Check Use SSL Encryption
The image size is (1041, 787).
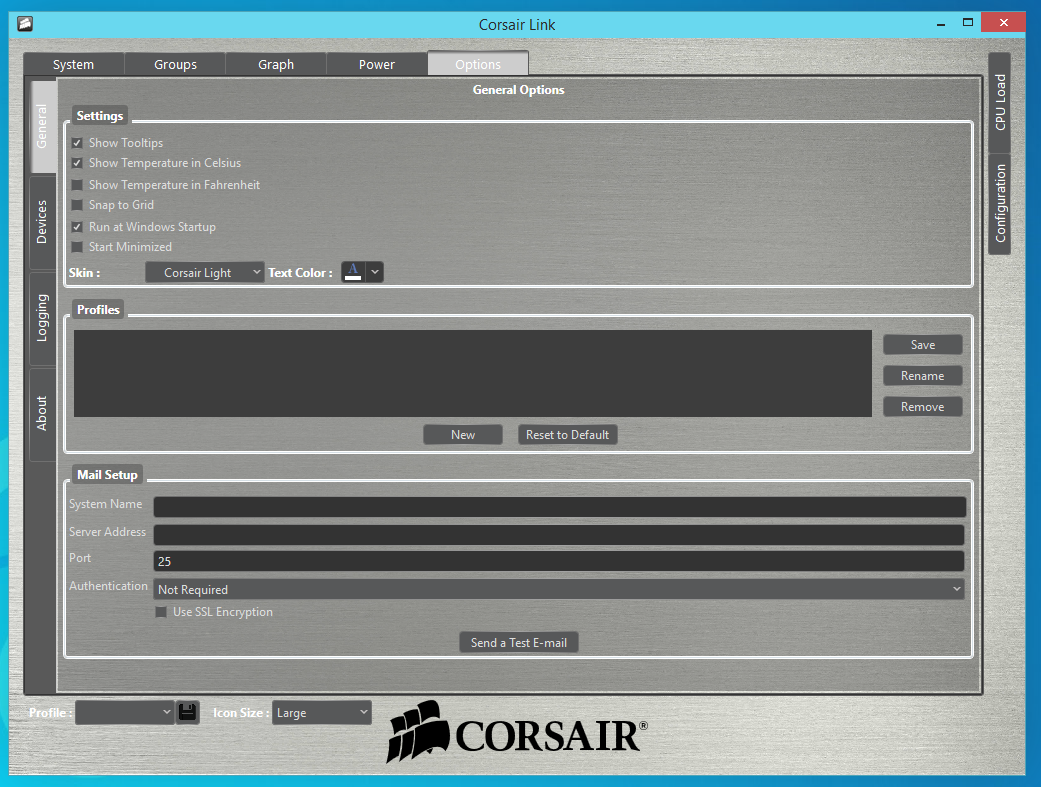click(161, 612)
